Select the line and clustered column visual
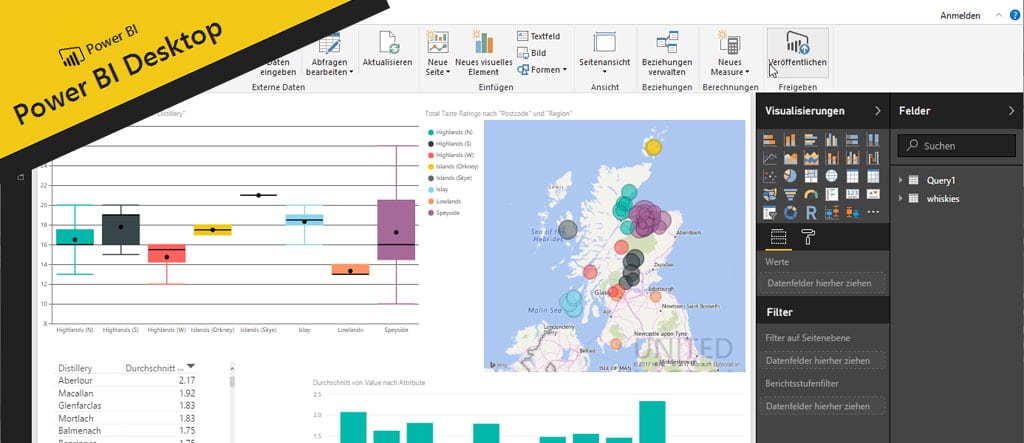The width and height of the screenshot is (1024, 443). pos(852,158)
